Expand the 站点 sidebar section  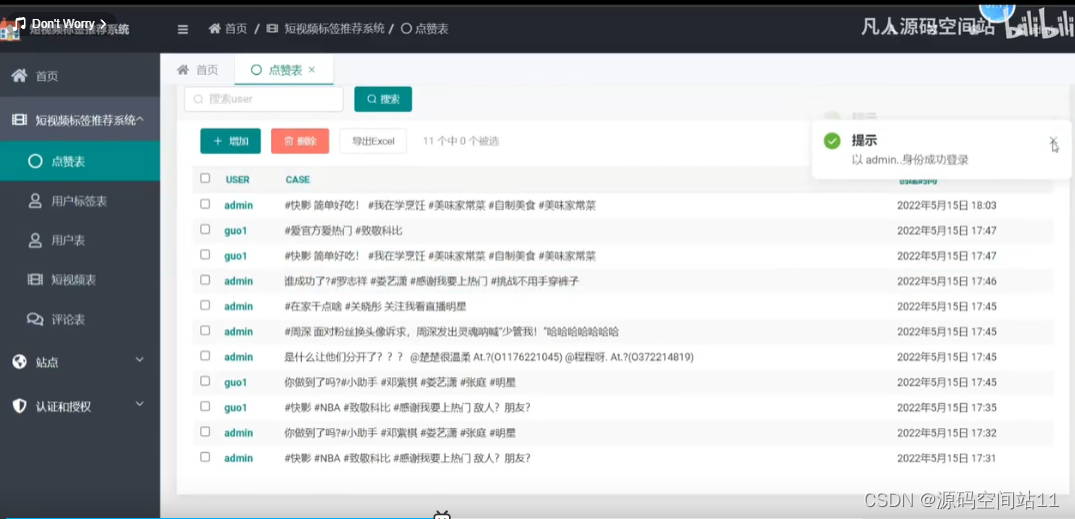(x=80, y=361)
